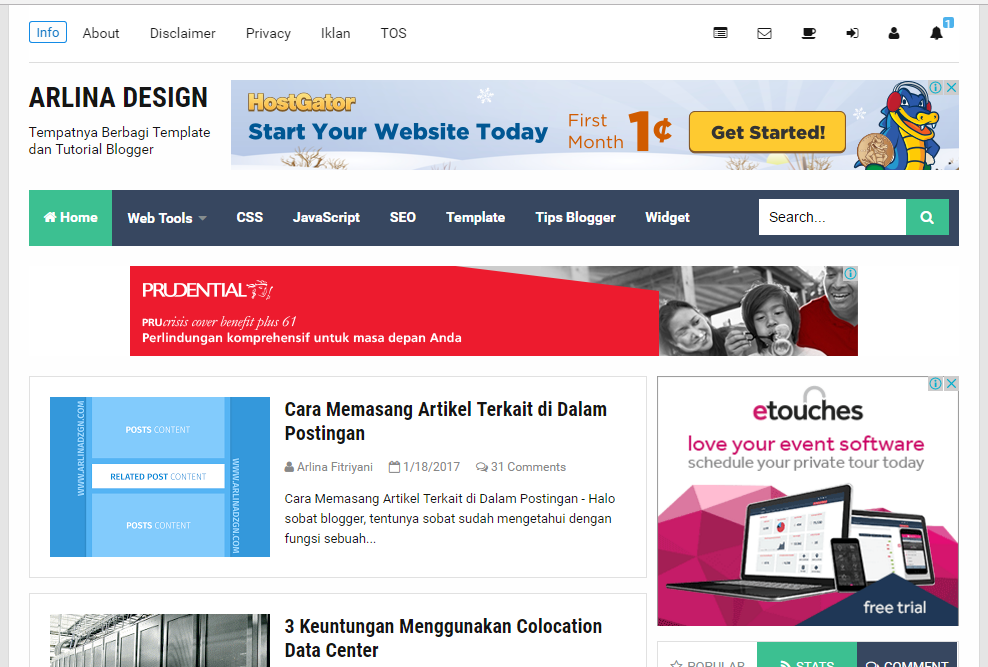
Task: Open the Disclaimer page link
Action: [x=183, y=33]
